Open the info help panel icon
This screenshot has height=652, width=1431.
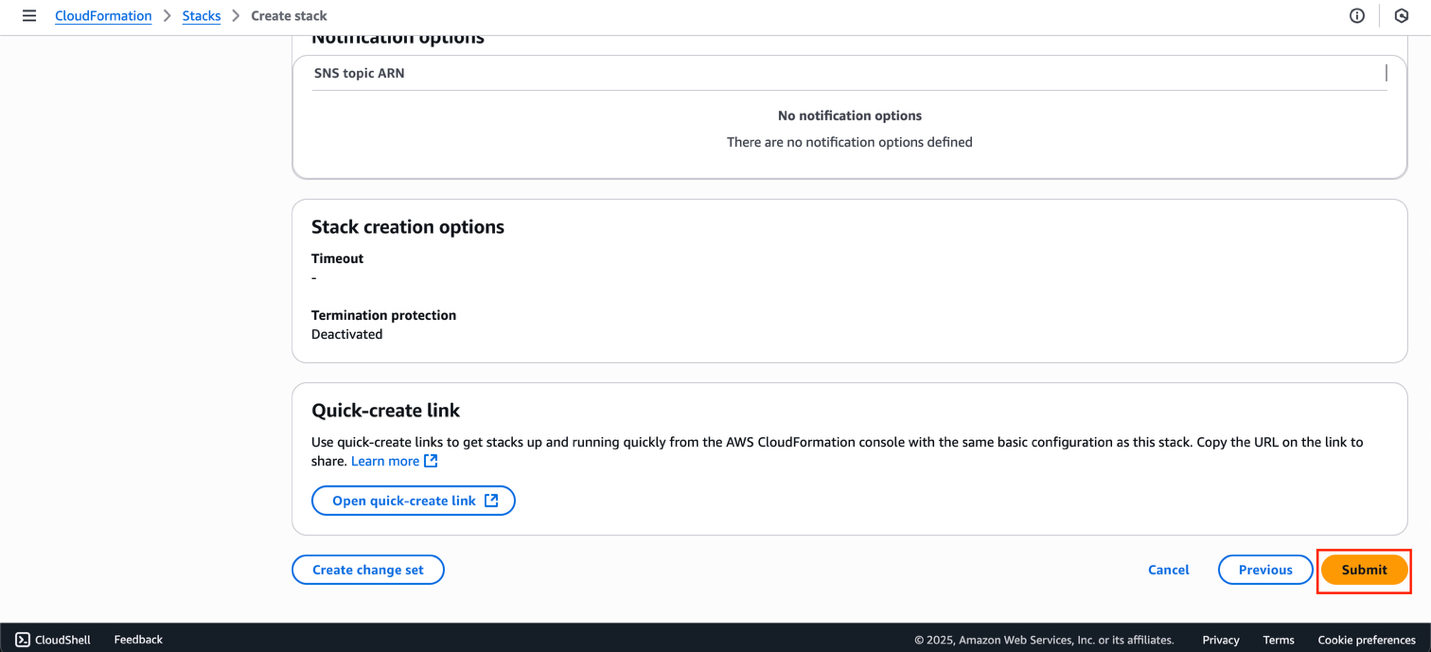pos(1357,16)
